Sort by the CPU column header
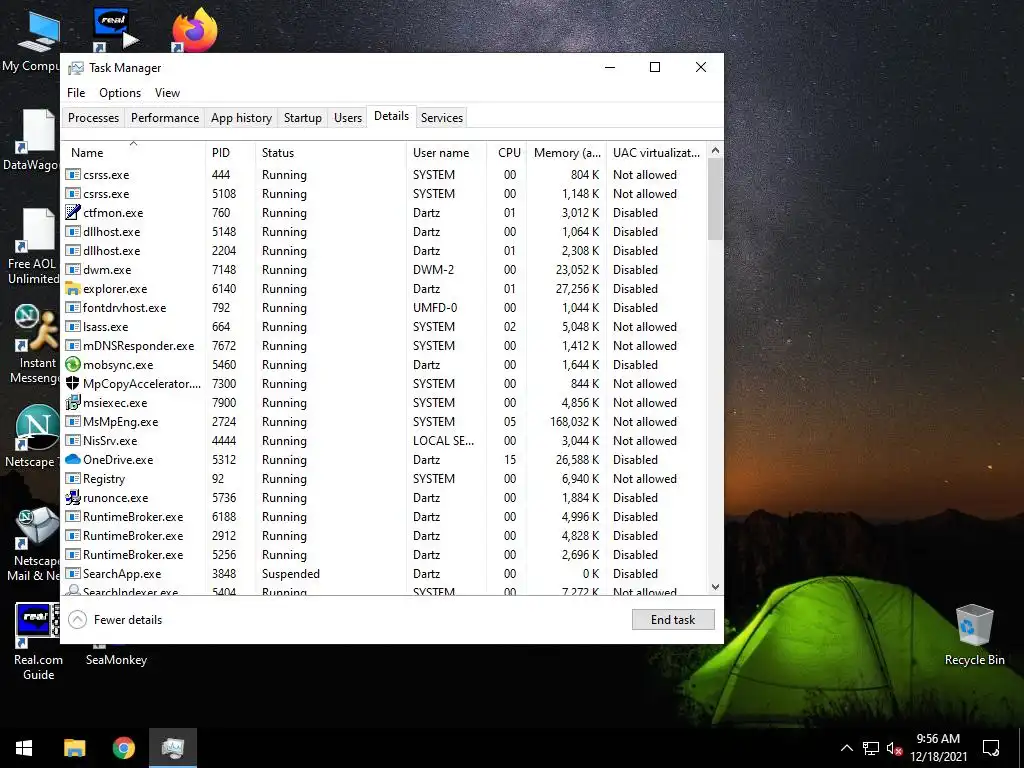1024x768 pixels. coord(507,153)
